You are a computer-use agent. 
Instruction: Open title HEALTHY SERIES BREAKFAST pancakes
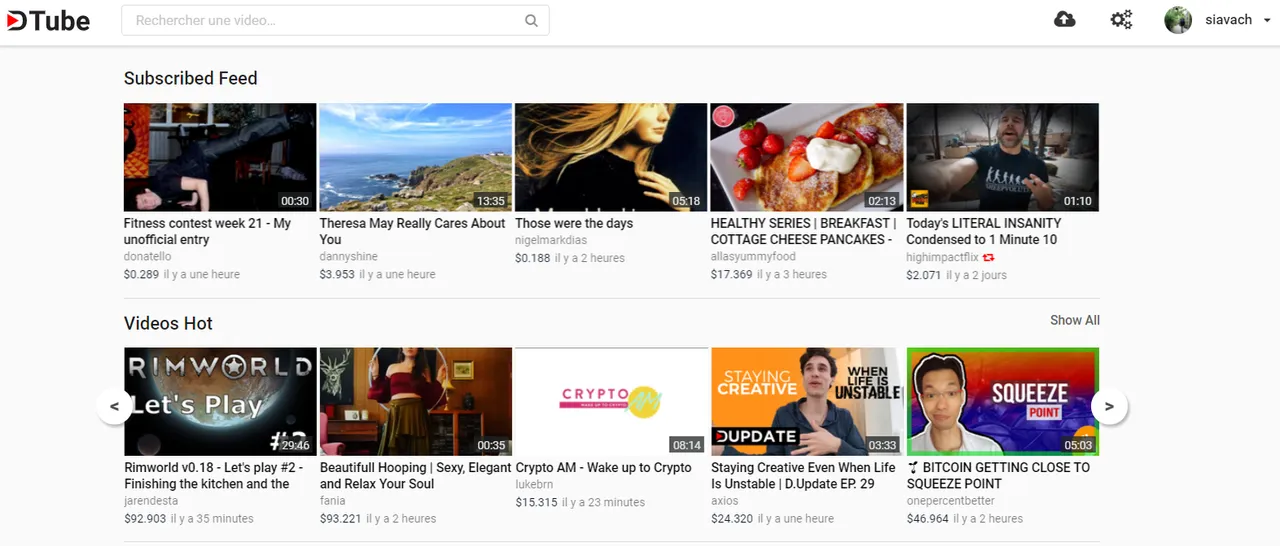[x=804, y=231]
